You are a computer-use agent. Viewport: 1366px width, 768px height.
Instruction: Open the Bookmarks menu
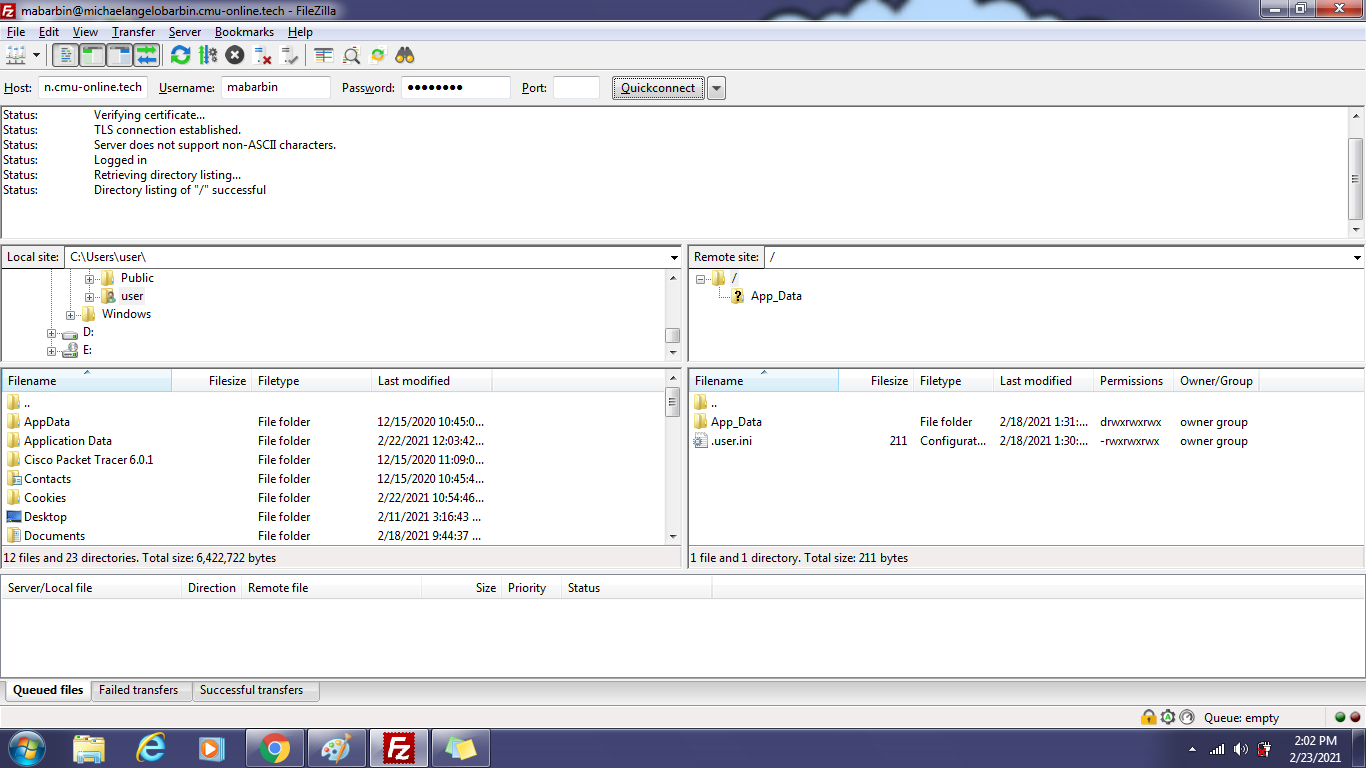244,32
